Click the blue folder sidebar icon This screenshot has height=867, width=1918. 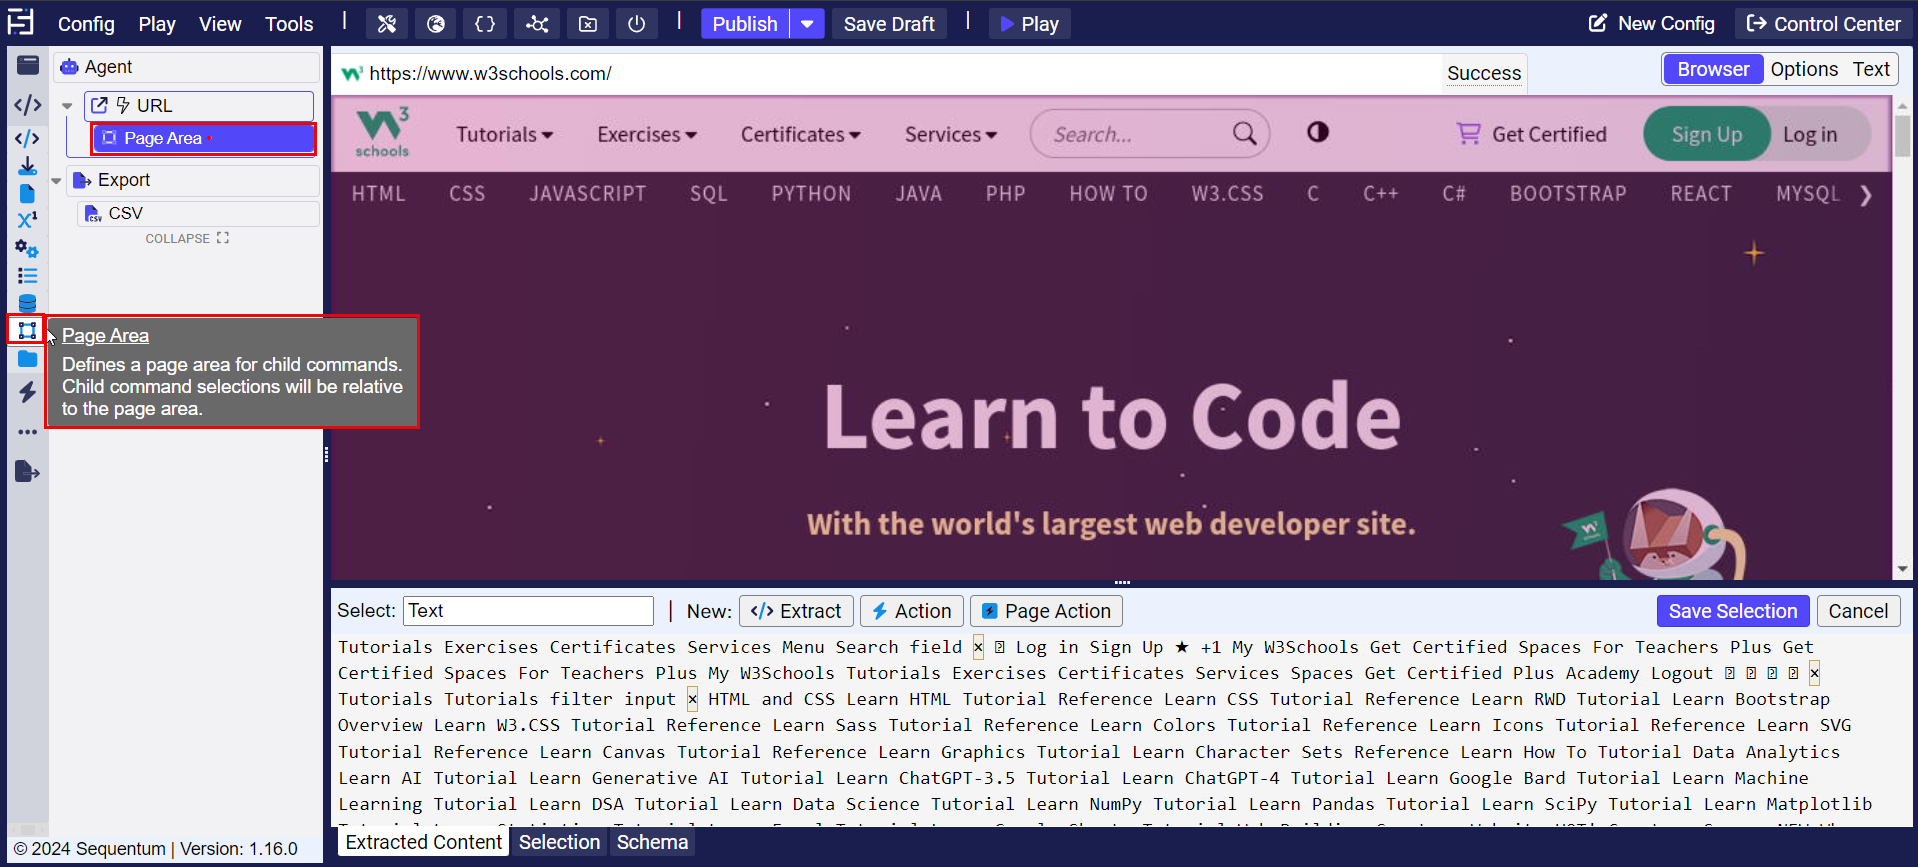(28, 359)
